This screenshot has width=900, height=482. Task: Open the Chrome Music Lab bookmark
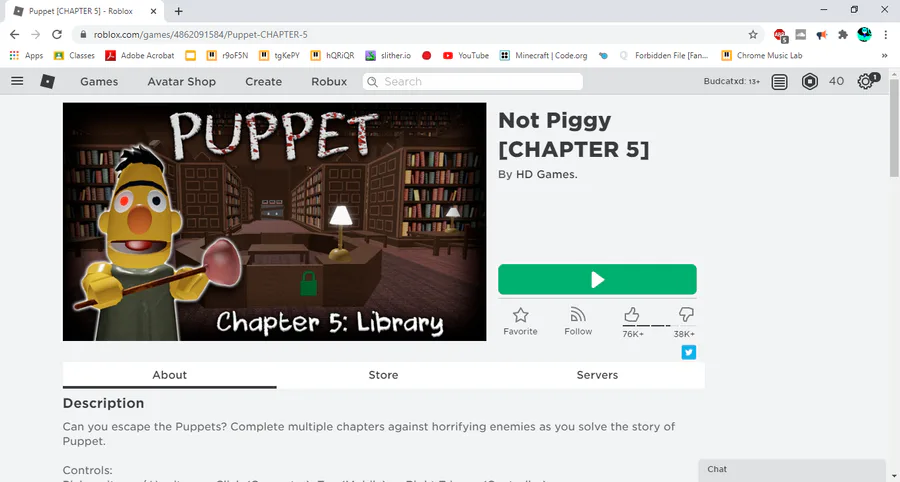(x=762, y=56)
